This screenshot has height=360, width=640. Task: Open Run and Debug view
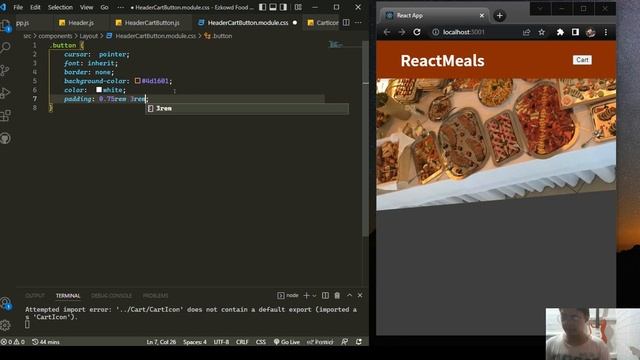(x=5, y=93)
